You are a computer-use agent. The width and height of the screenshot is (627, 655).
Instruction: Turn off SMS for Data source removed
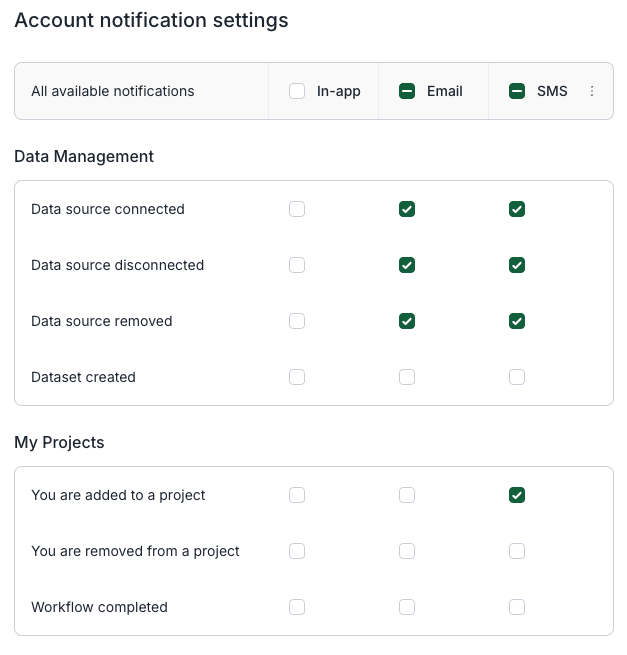click(x=517, y=321)
